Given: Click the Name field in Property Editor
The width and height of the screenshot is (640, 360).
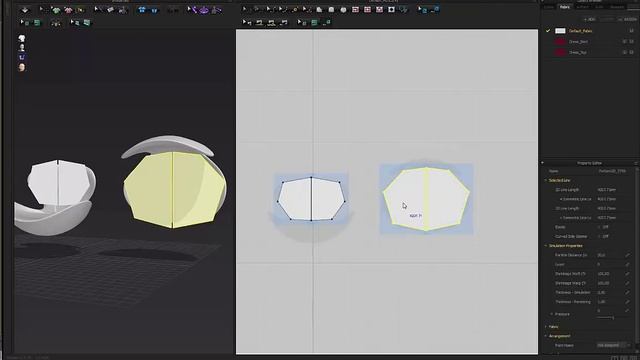Looking at the screenshot, I should [x=615, y=171].
